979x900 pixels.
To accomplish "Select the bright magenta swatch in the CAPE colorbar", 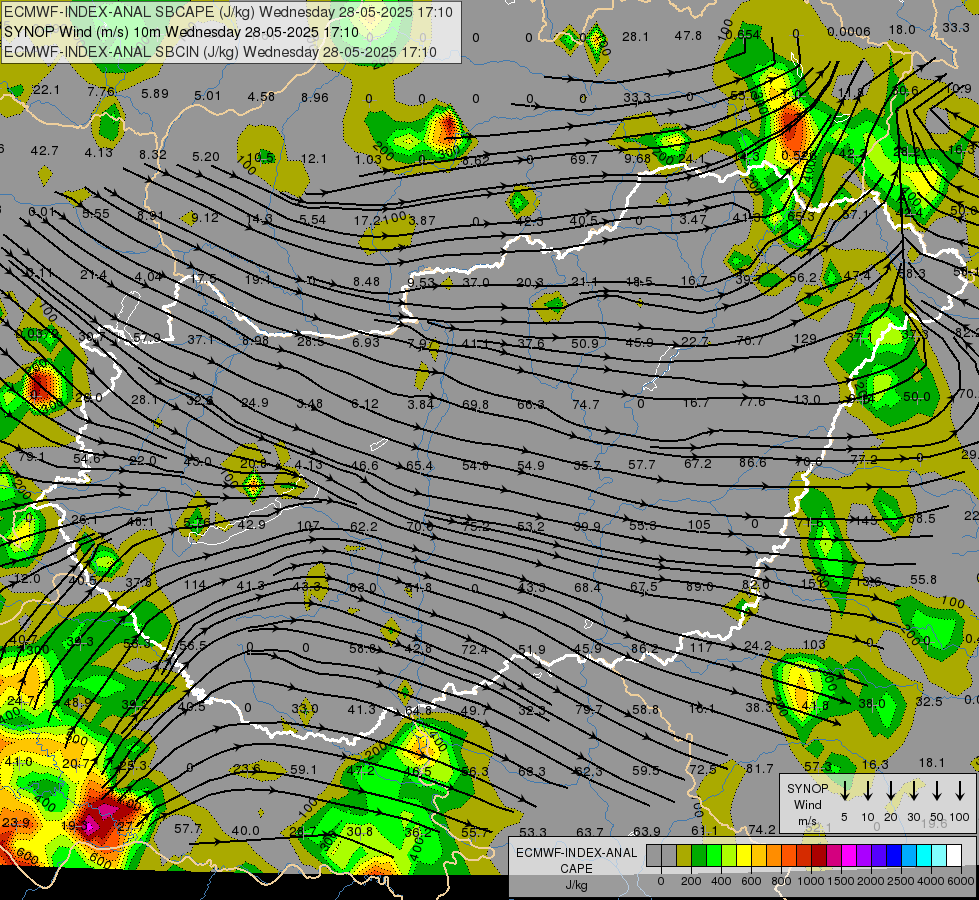I will (849, 855).
